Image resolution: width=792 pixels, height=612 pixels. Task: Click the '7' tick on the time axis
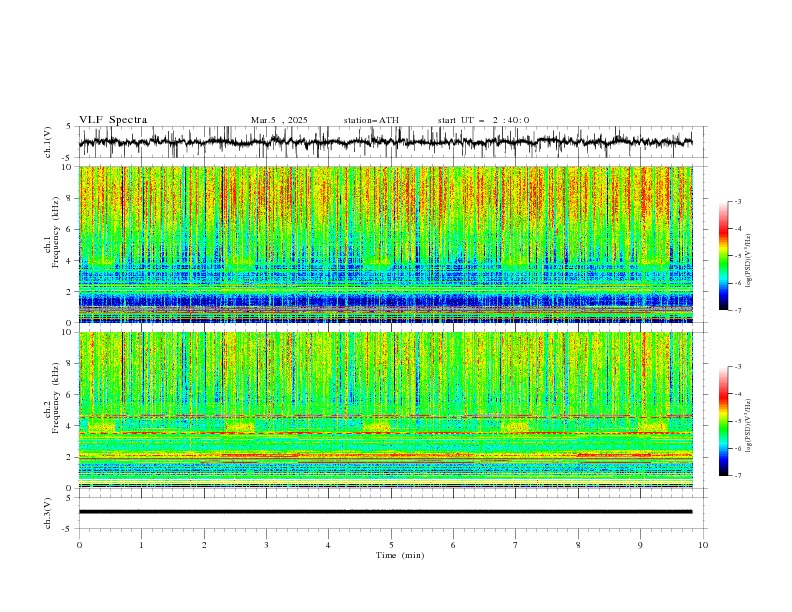coord(516,545)
